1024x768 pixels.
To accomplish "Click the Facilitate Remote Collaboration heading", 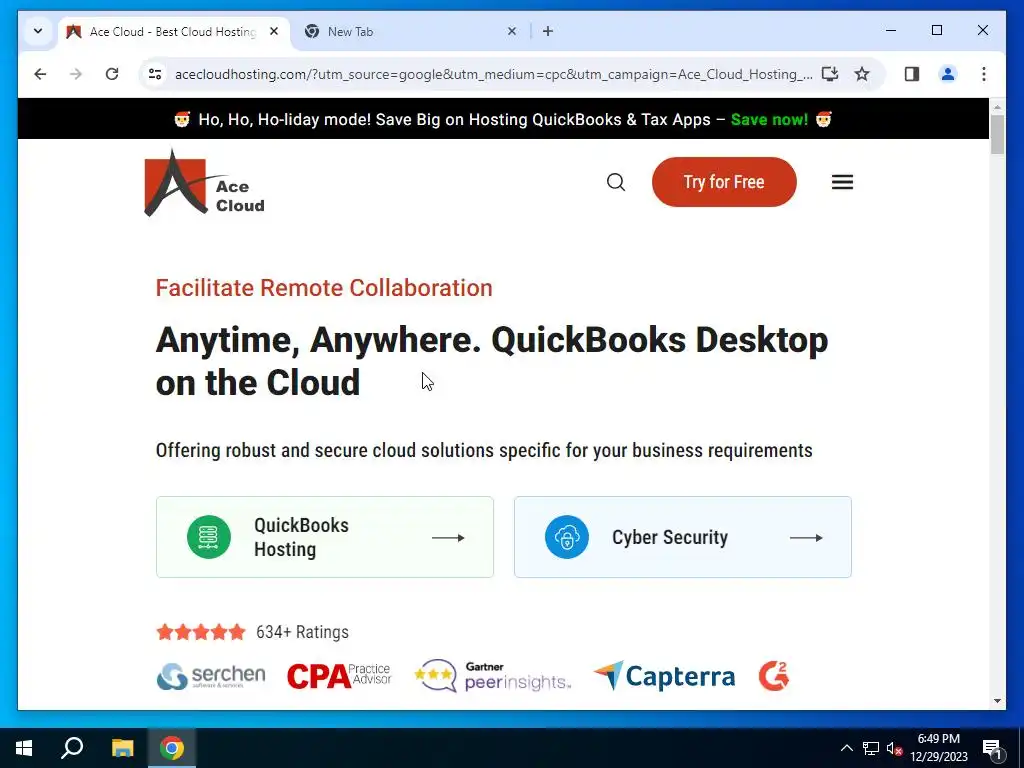I will (x=324, y=287).
